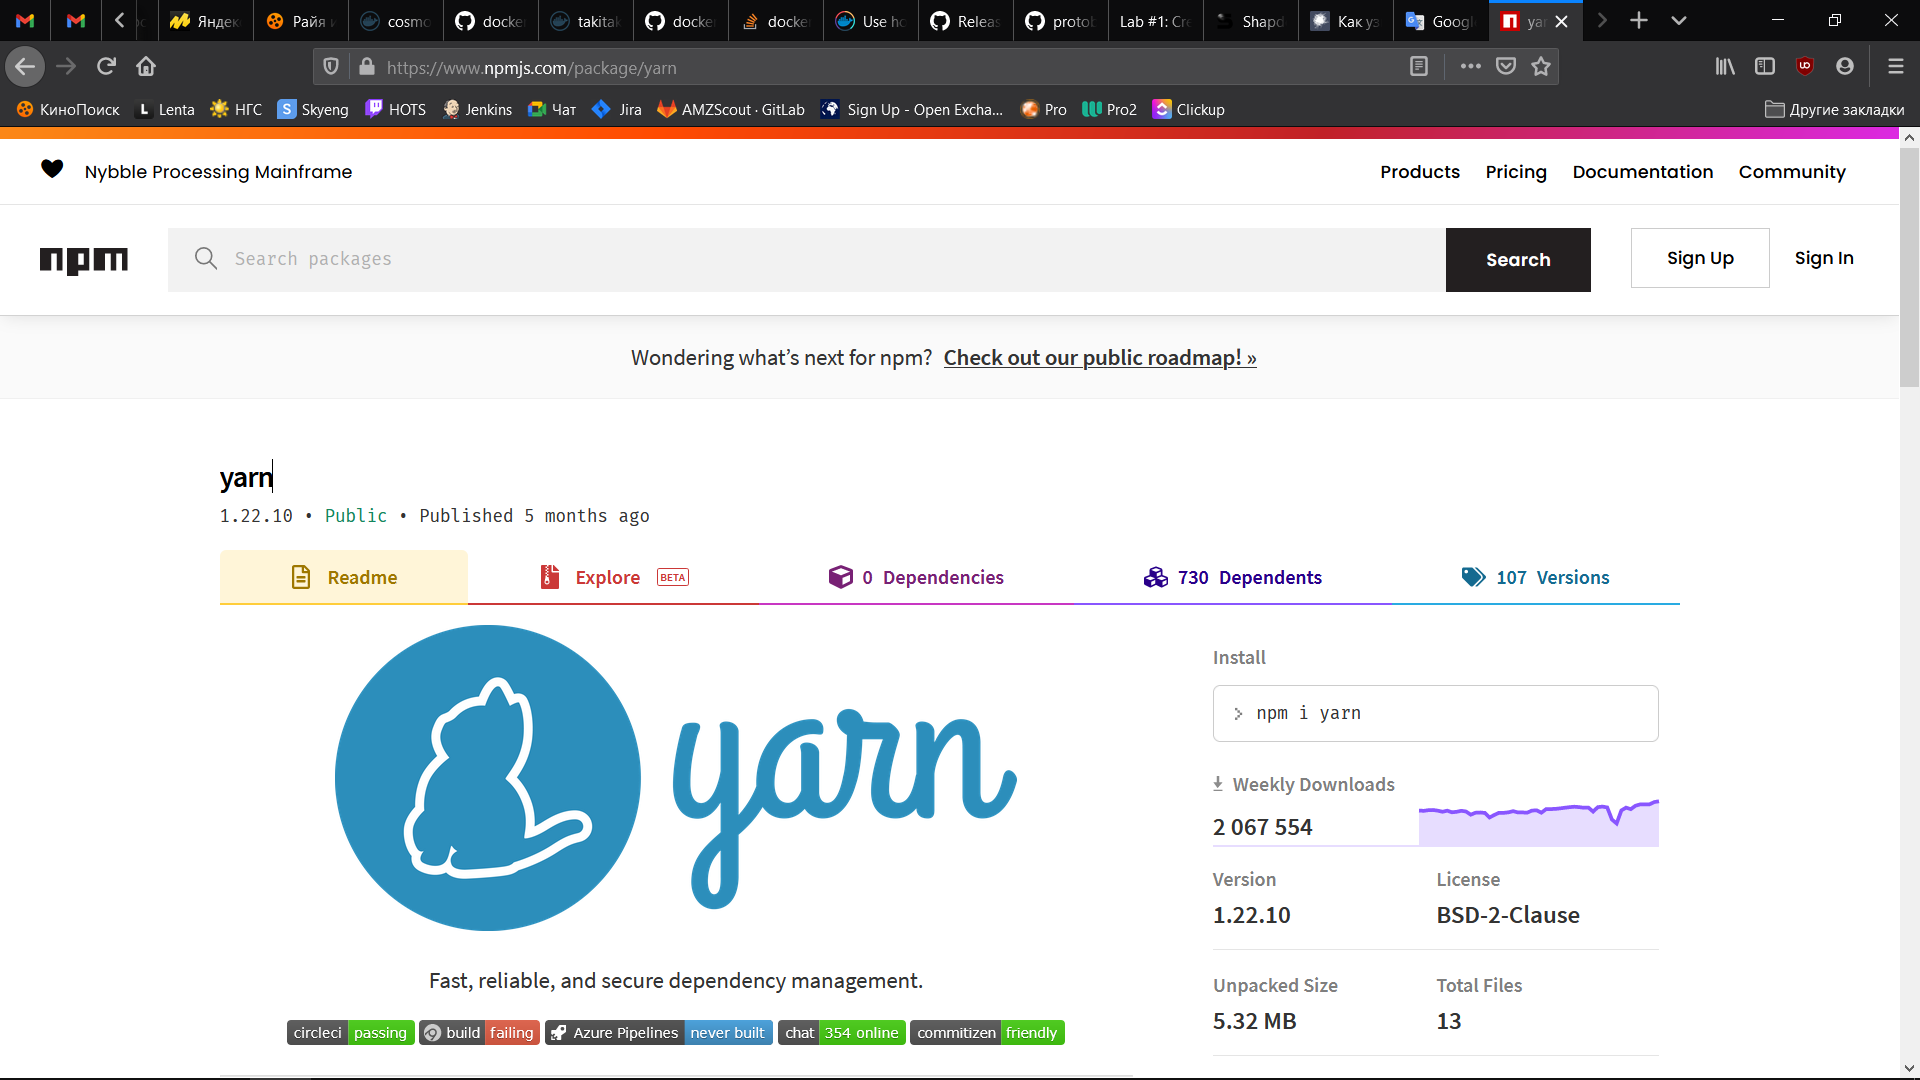The height and width of the screenshot is (1080, 1920).
Task: Open the public roadmap link
Action: tap(1100, 357)
